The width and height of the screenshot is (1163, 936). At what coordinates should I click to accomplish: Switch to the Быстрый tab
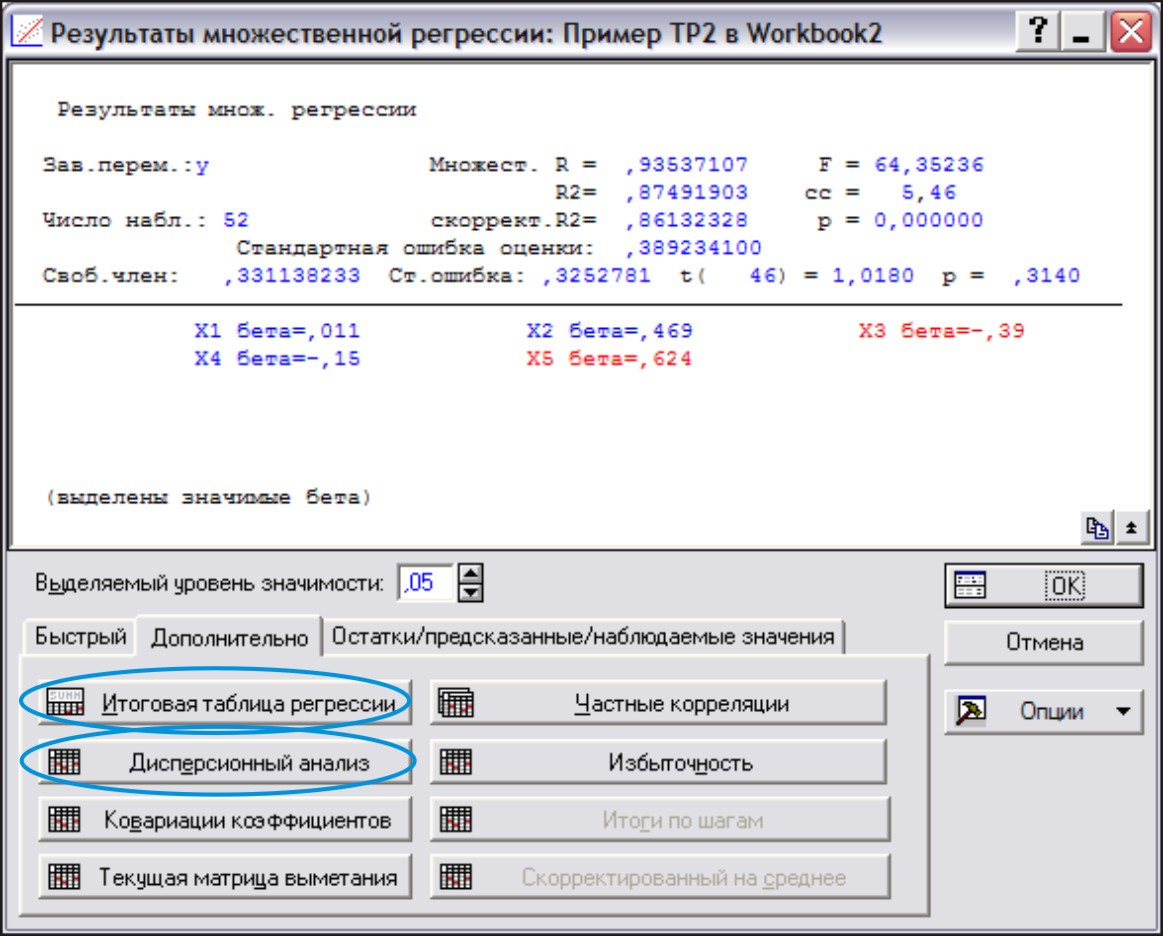80,636
